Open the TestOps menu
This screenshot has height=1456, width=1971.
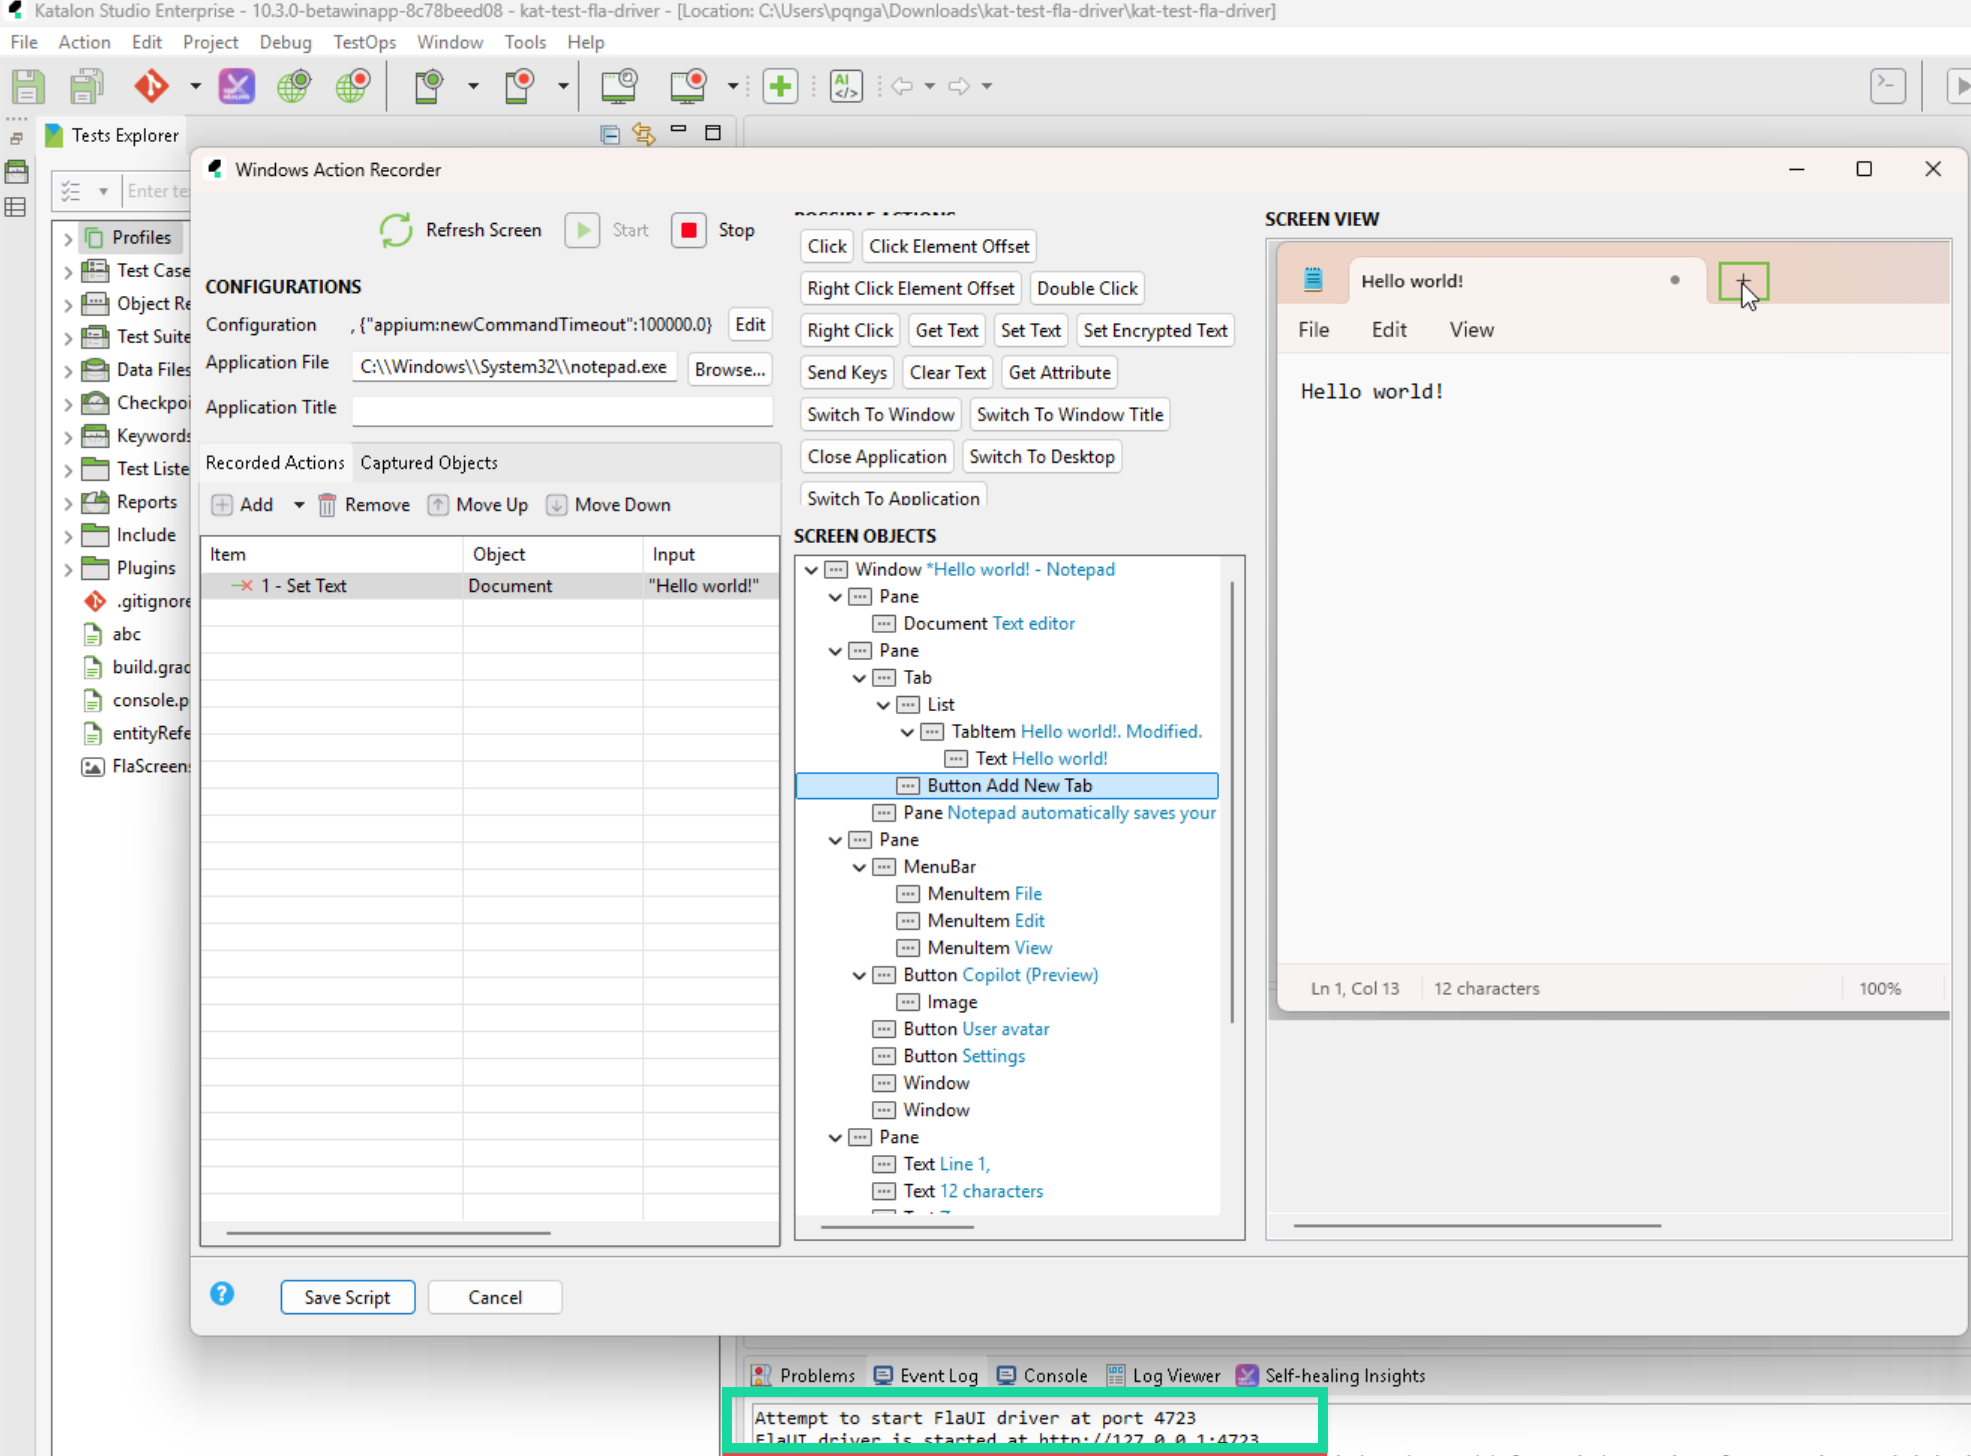click(x=364, y=42)
